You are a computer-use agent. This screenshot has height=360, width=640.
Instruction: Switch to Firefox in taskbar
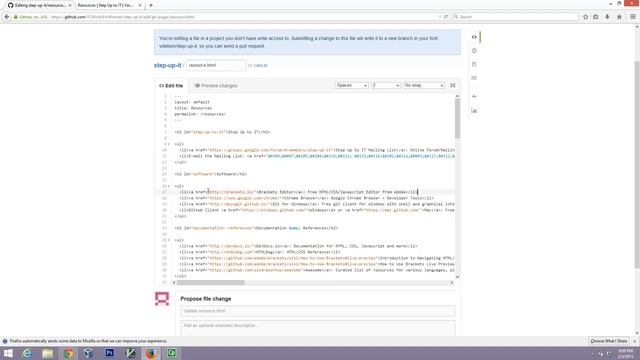pos(151,353)
